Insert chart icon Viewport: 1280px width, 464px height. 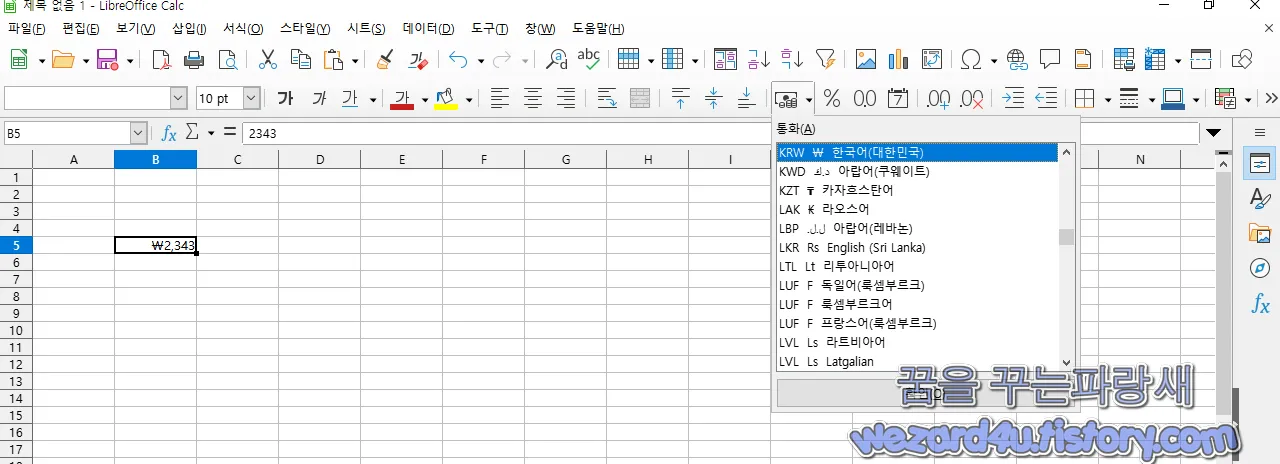click(x=898, y=60)
